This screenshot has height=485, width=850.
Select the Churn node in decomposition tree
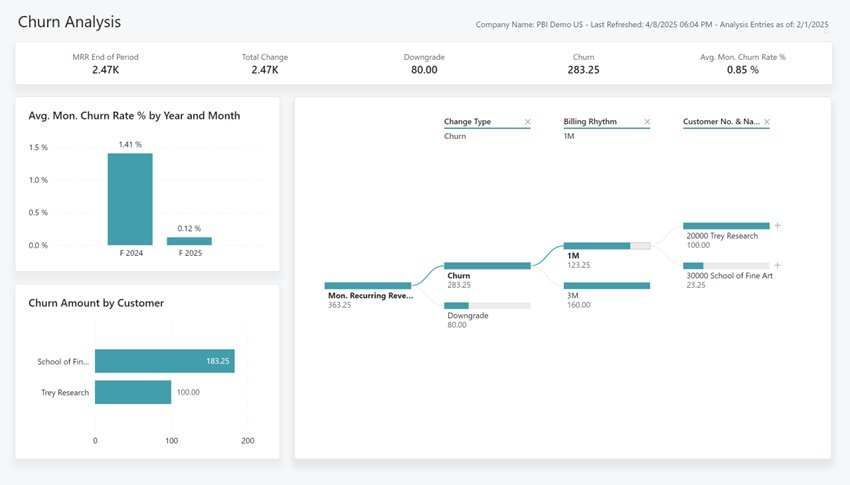[x=487, y=266]
